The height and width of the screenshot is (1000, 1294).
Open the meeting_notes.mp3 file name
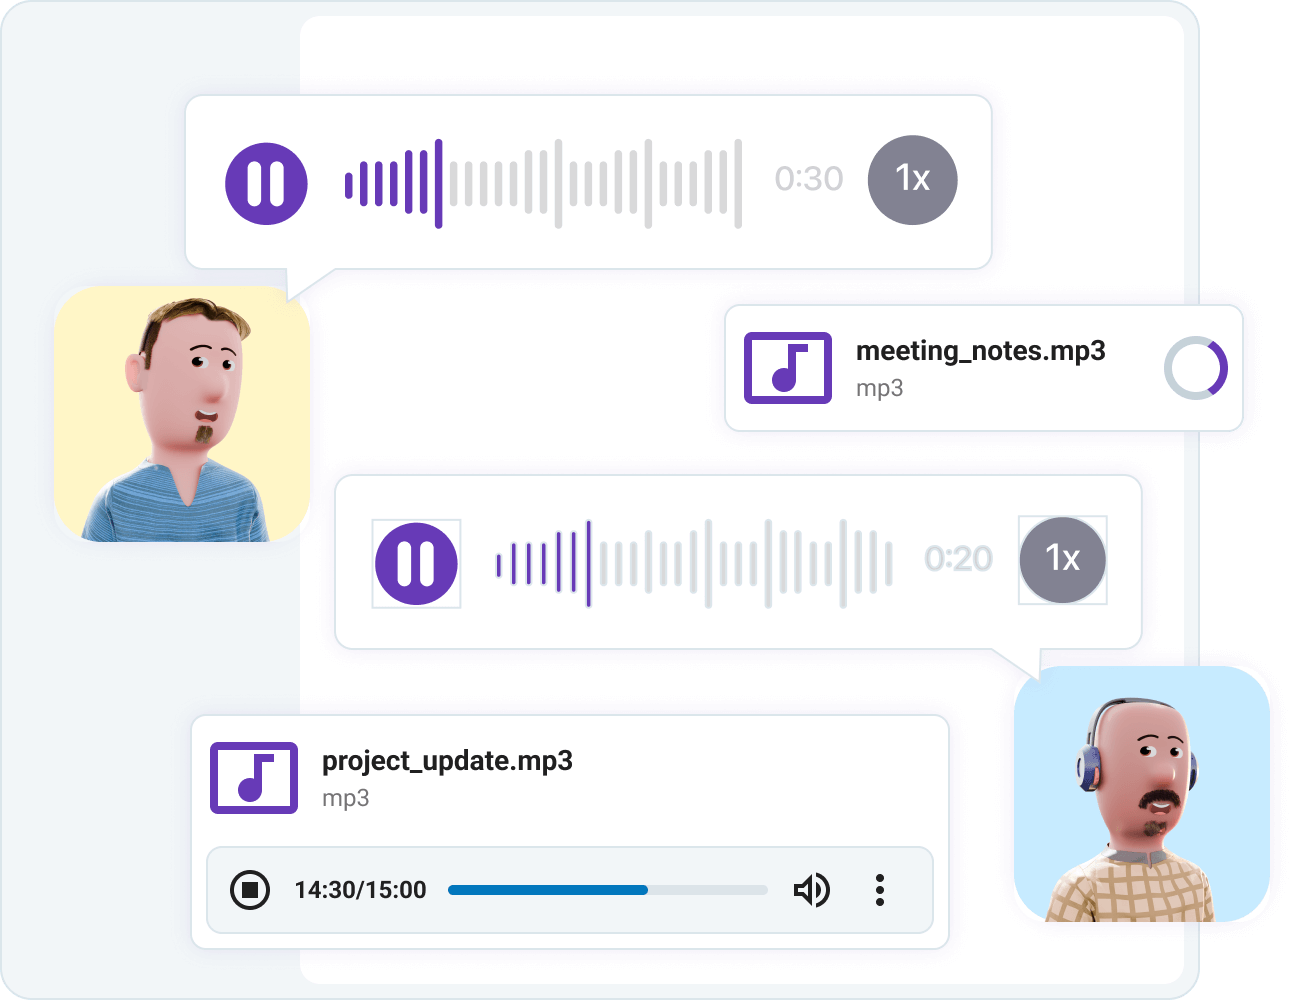980,351
